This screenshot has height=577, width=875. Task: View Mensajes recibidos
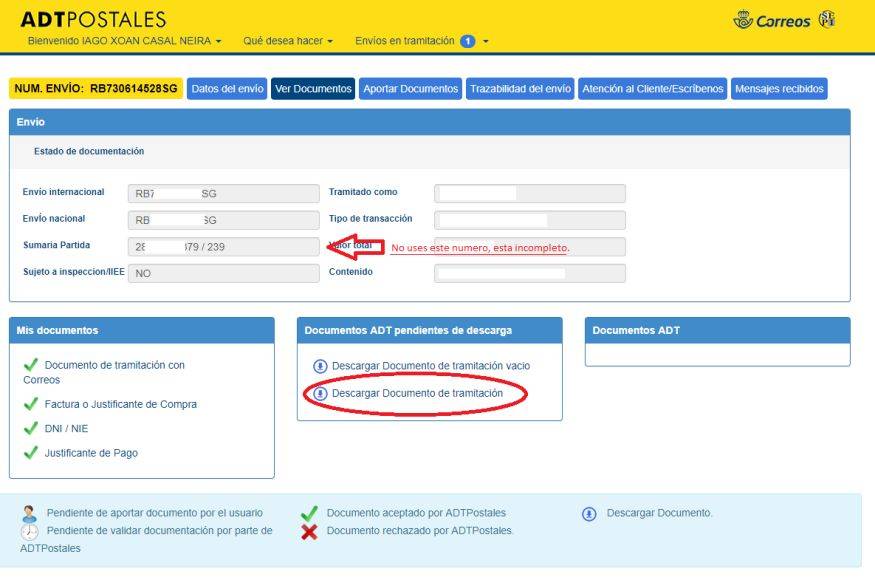pos(779,89)
